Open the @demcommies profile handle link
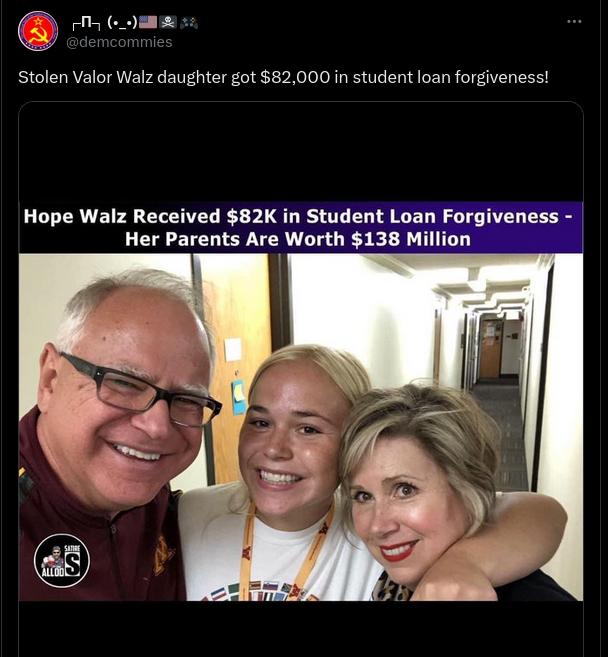The width and height of the screenshot is (608, 657). point(119,42)
